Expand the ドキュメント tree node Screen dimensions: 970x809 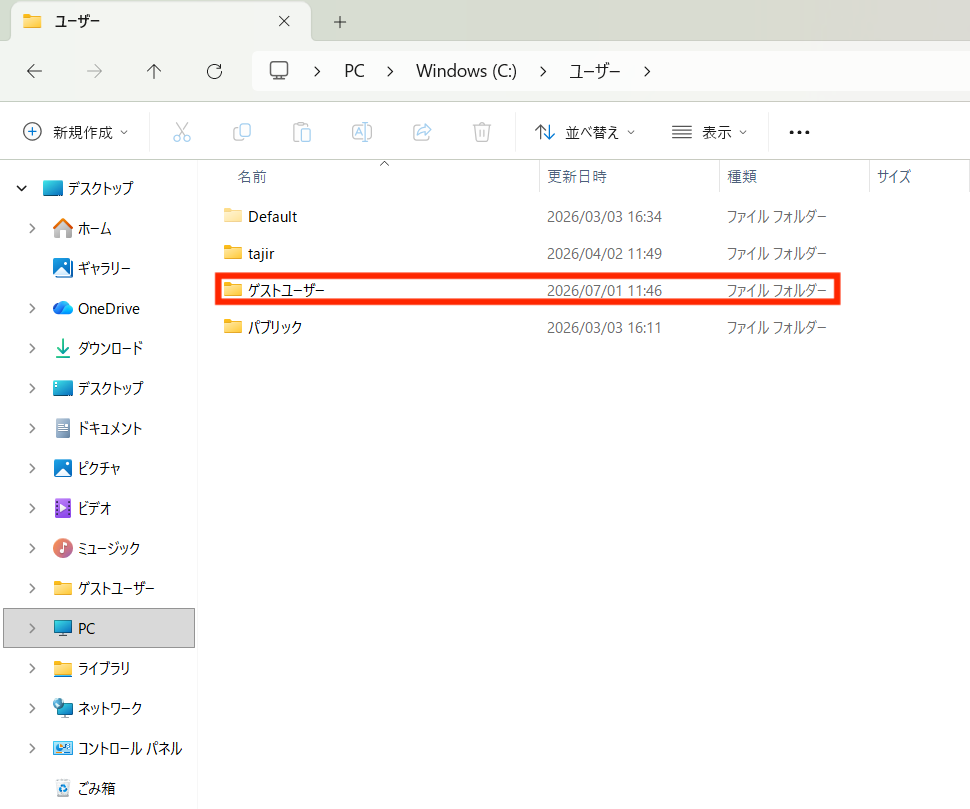point(32,428)
